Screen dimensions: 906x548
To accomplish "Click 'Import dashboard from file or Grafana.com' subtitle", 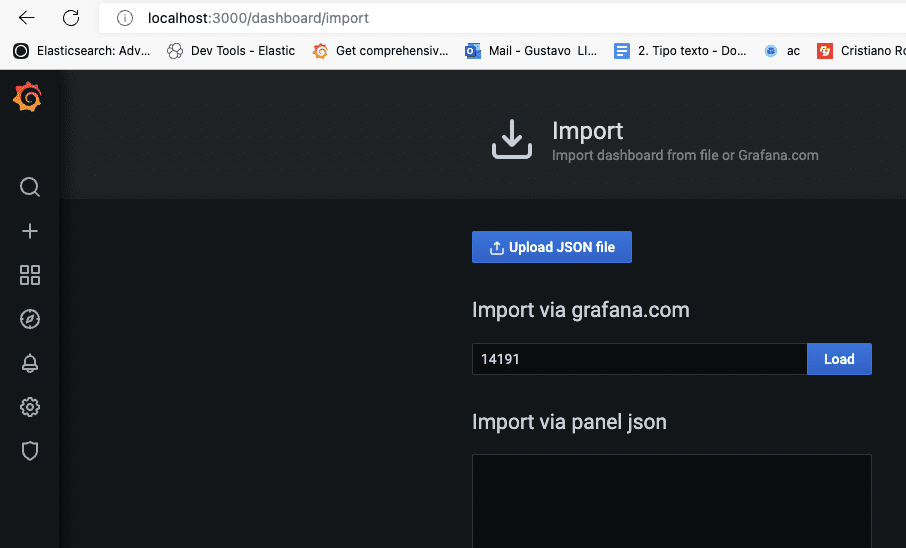I will coord(685,155).
